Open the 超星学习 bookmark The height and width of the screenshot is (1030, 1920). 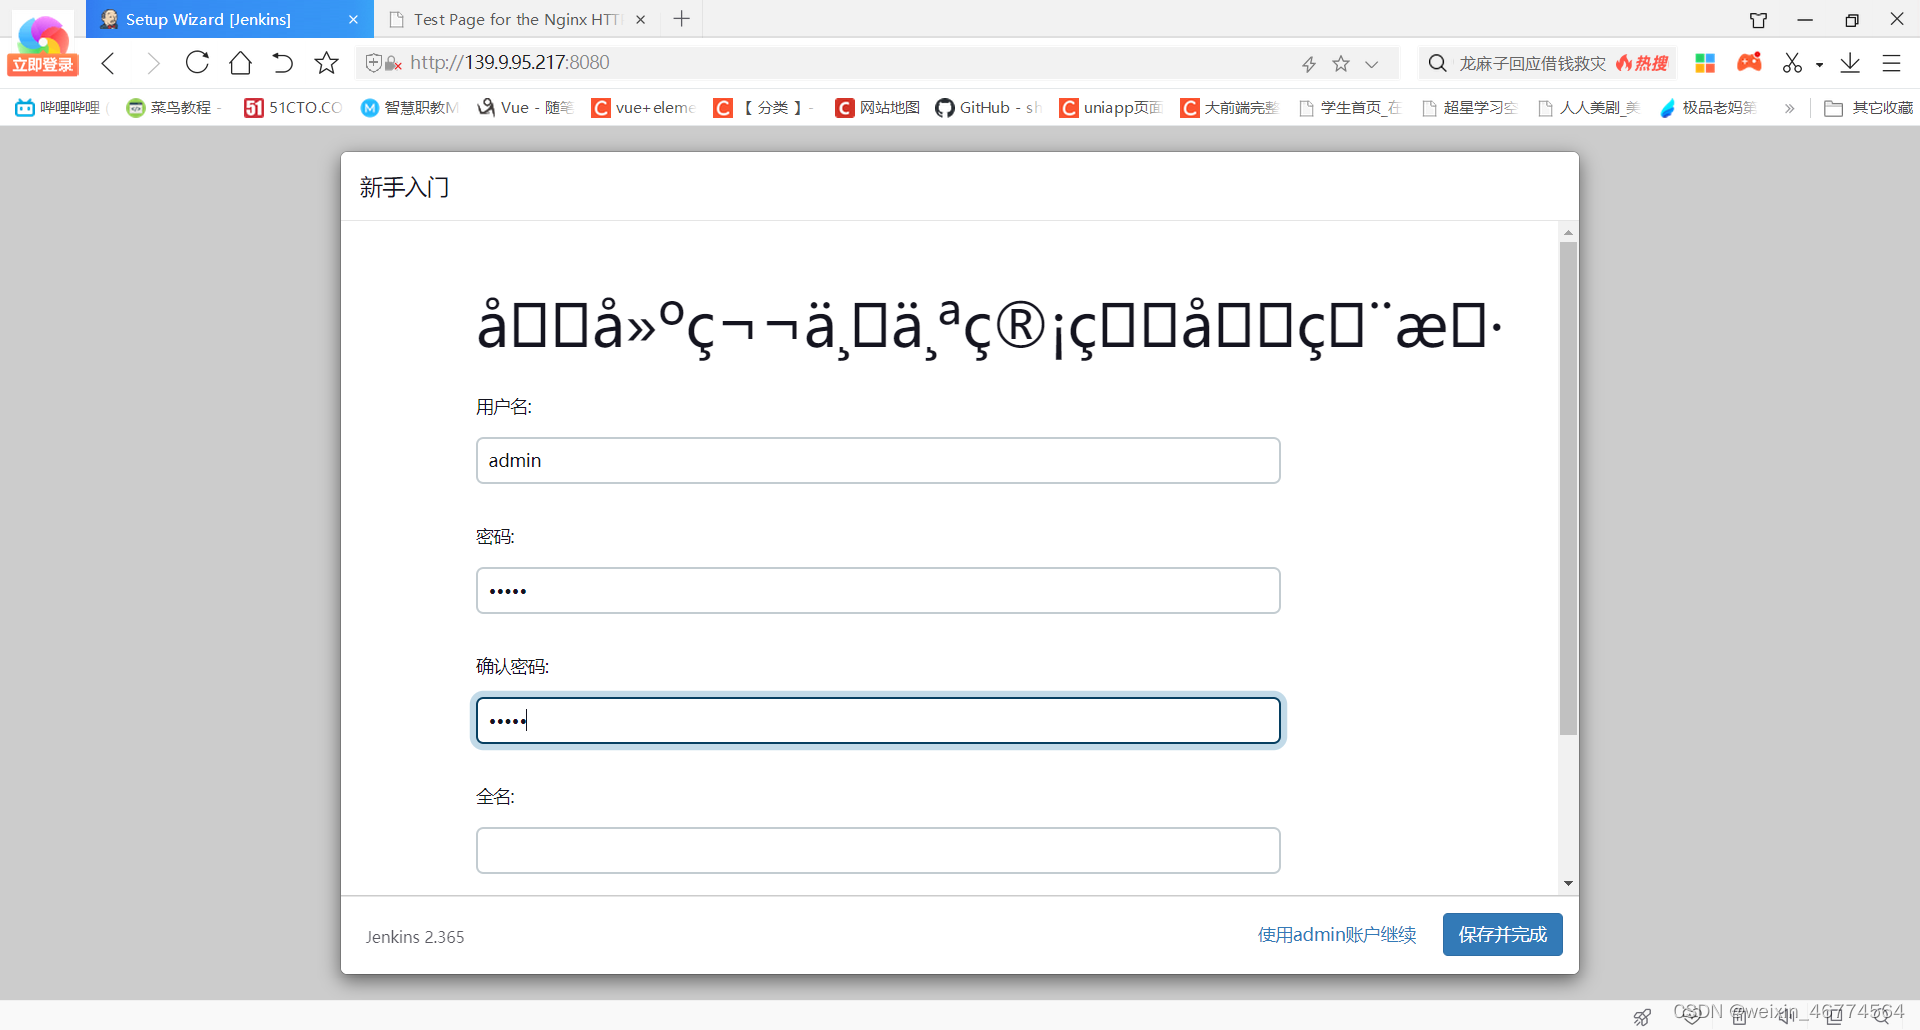1469,107
